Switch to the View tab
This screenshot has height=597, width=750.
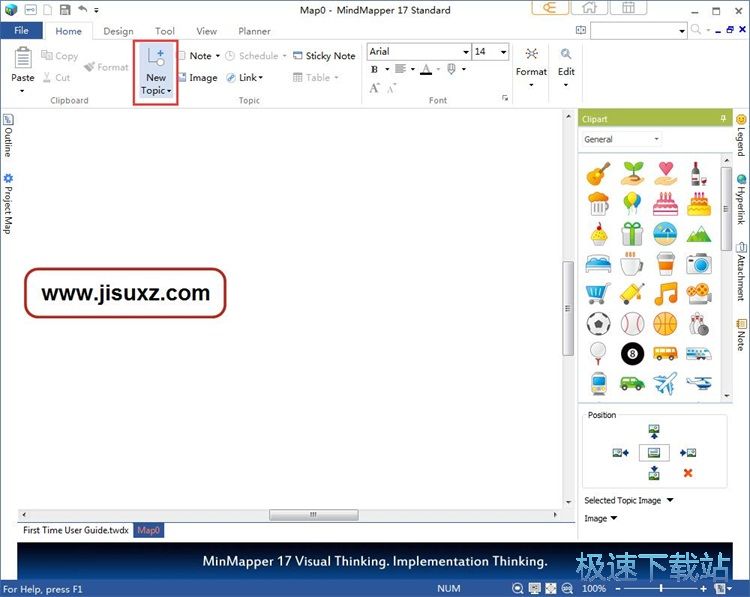(206, 31)
